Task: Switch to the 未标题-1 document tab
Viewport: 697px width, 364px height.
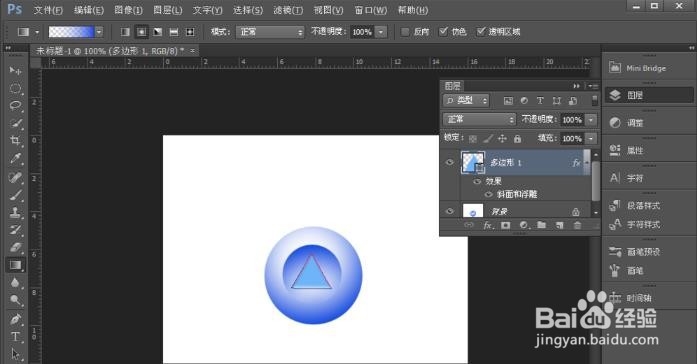Action: point(110,51)
